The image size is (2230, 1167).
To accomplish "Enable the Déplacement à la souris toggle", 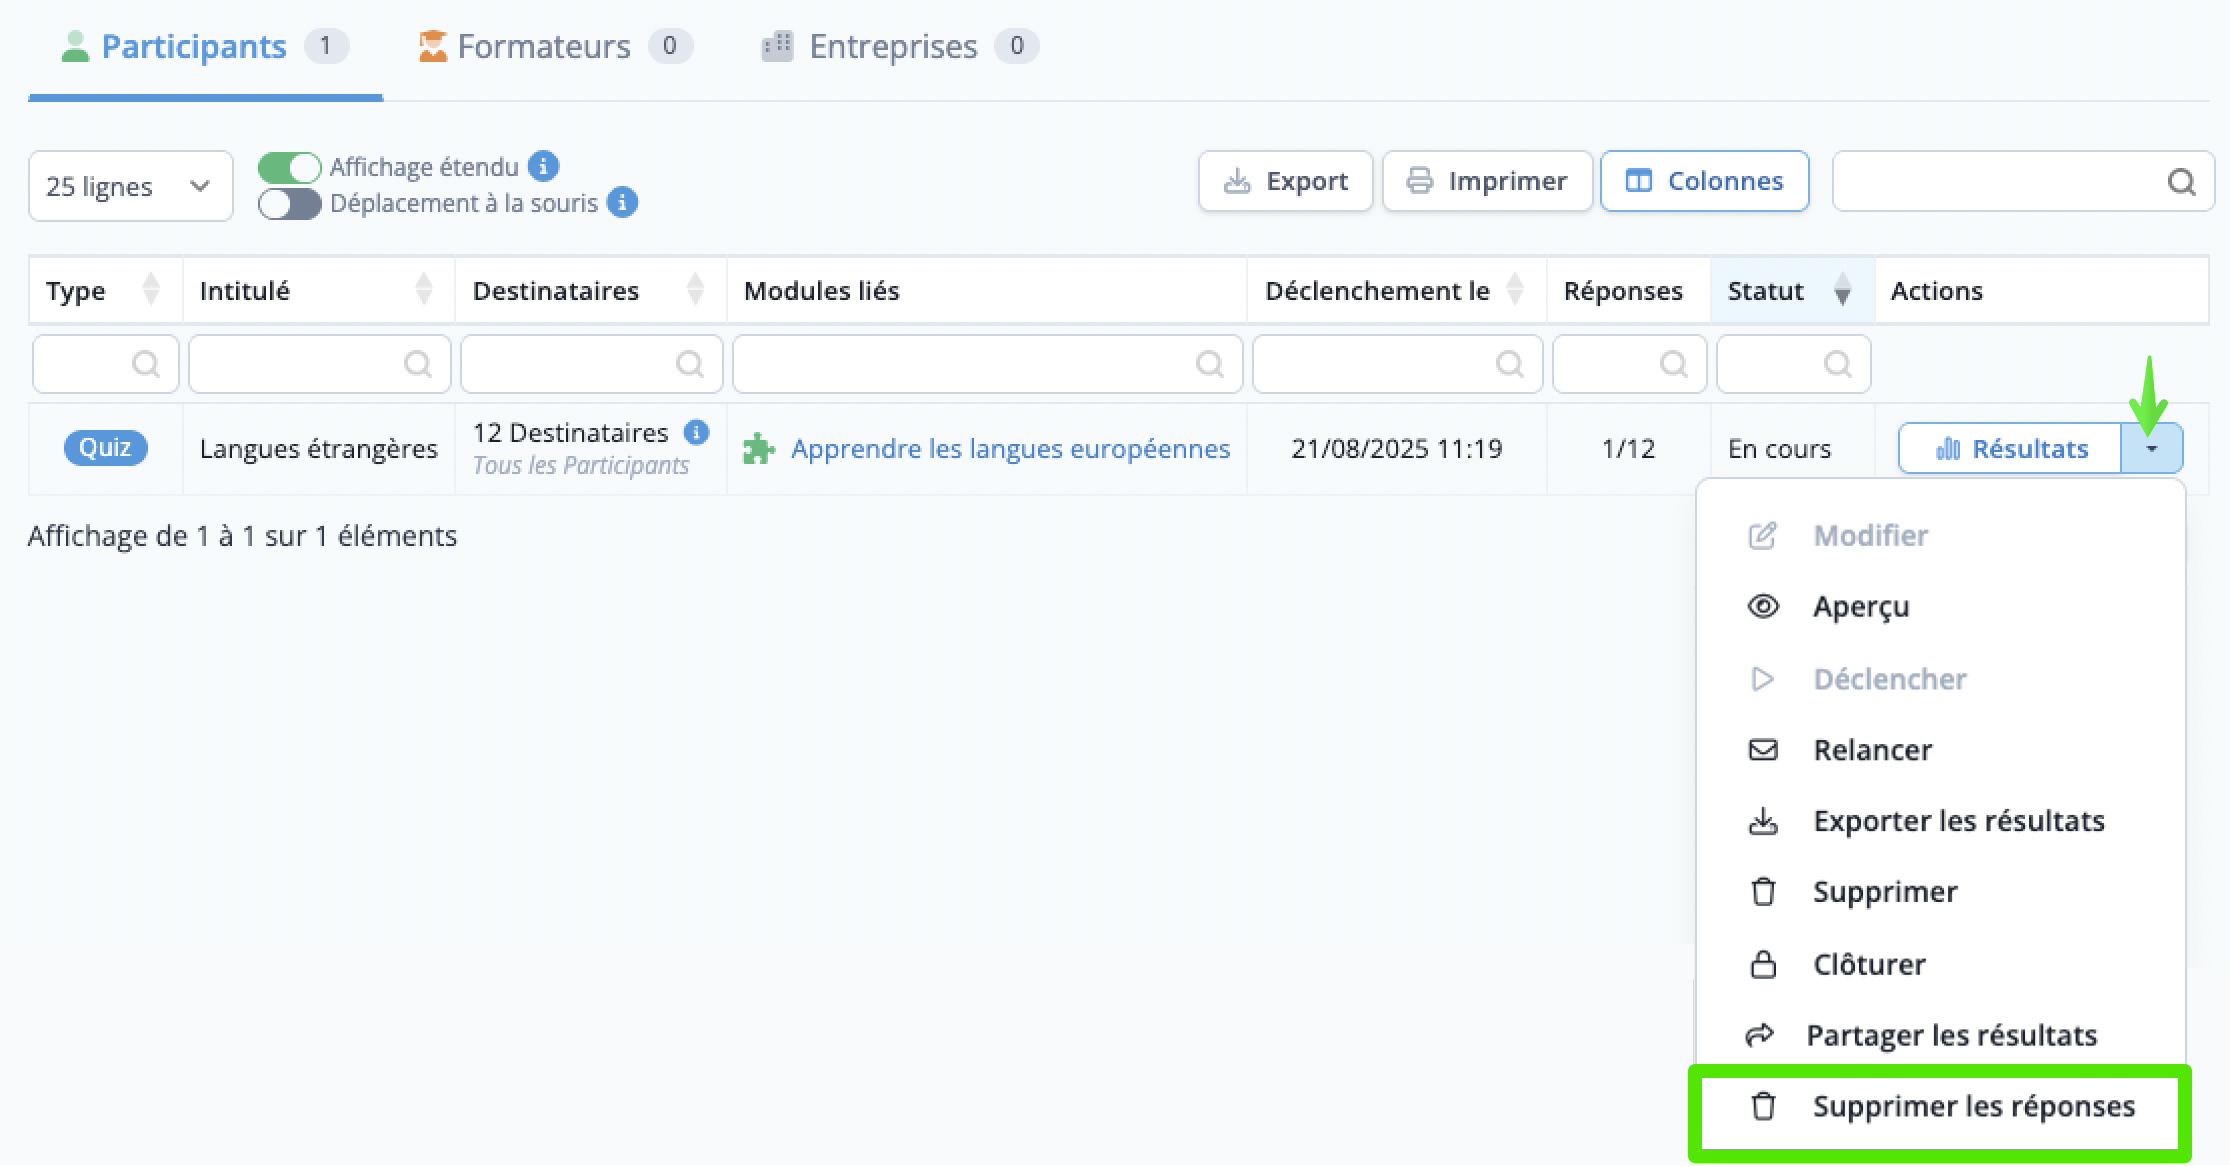I will point(290,204).
